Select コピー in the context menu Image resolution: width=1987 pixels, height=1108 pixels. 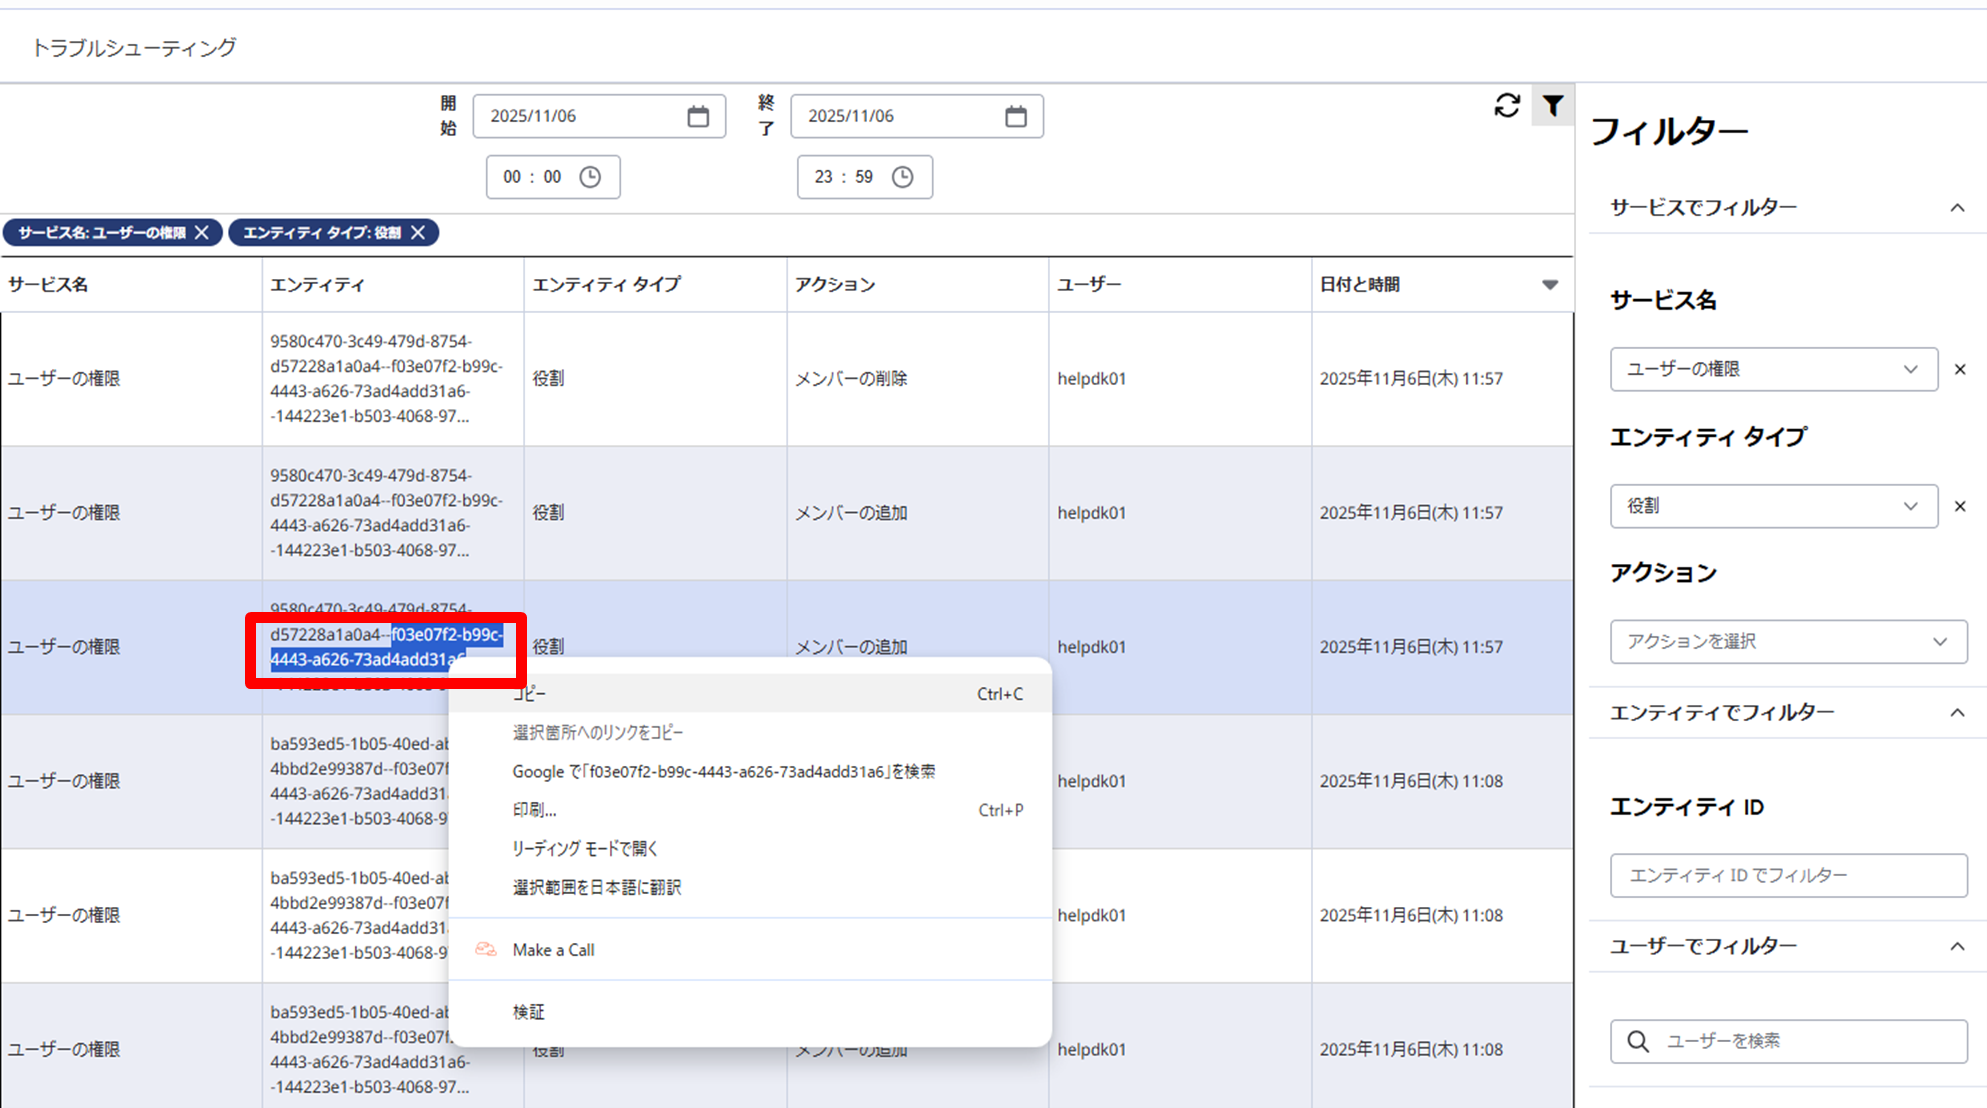coord(530,693)
